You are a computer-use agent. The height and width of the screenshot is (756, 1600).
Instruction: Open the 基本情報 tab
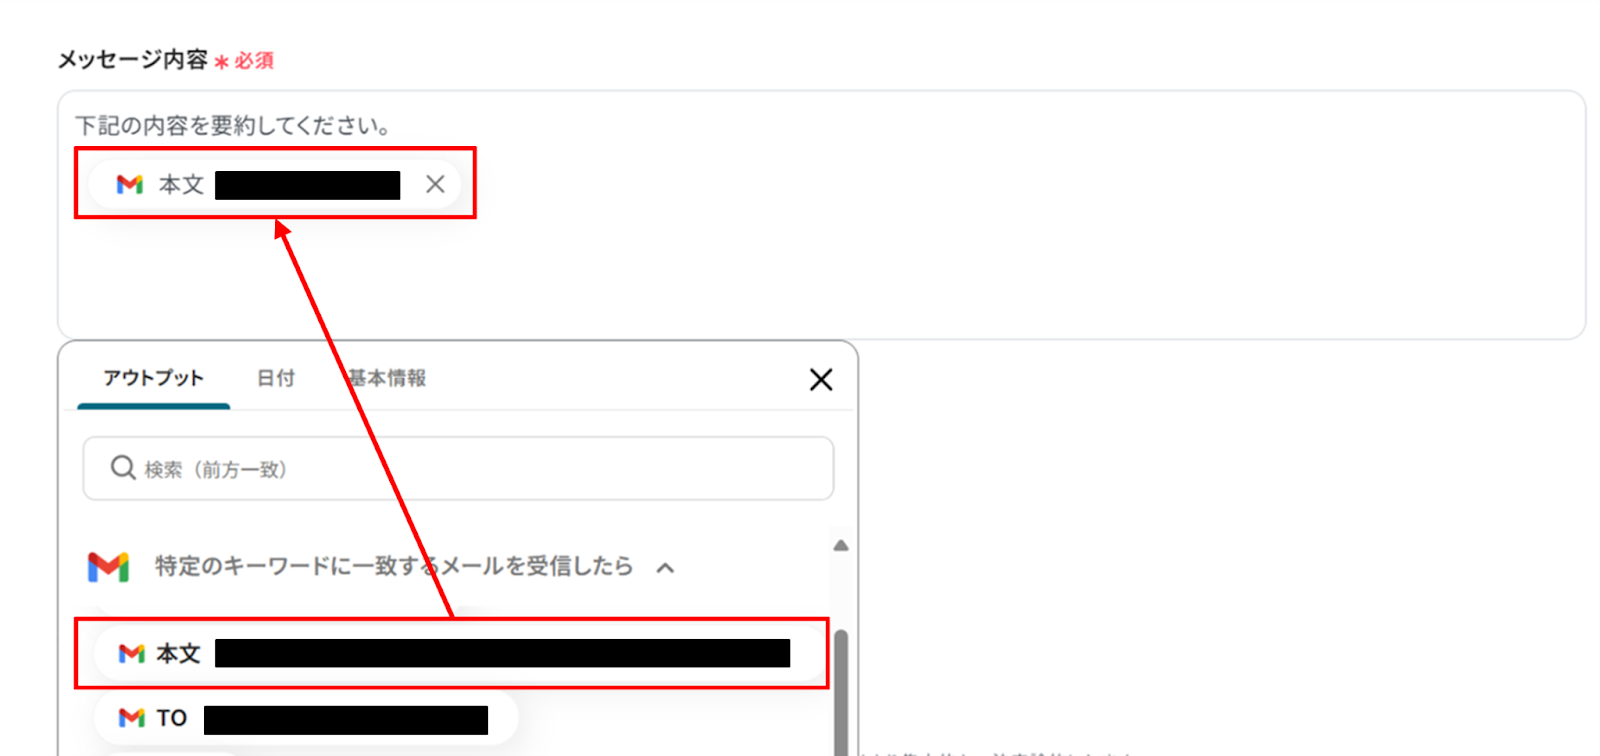click(387, 378)
